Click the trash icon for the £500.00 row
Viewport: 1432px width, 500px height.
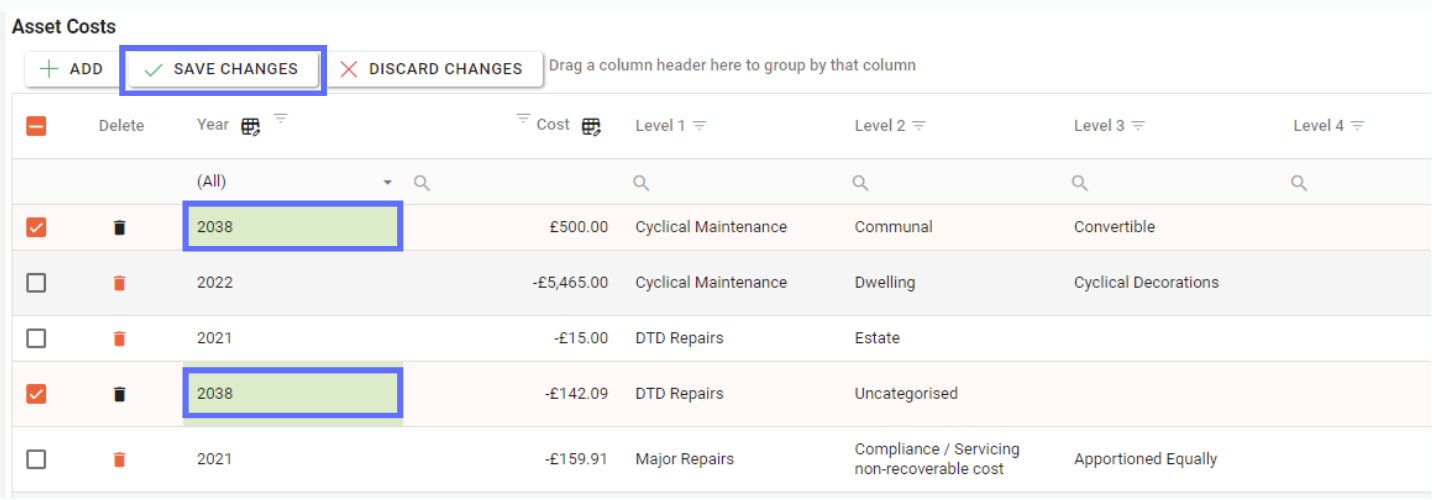click(120, 228)
